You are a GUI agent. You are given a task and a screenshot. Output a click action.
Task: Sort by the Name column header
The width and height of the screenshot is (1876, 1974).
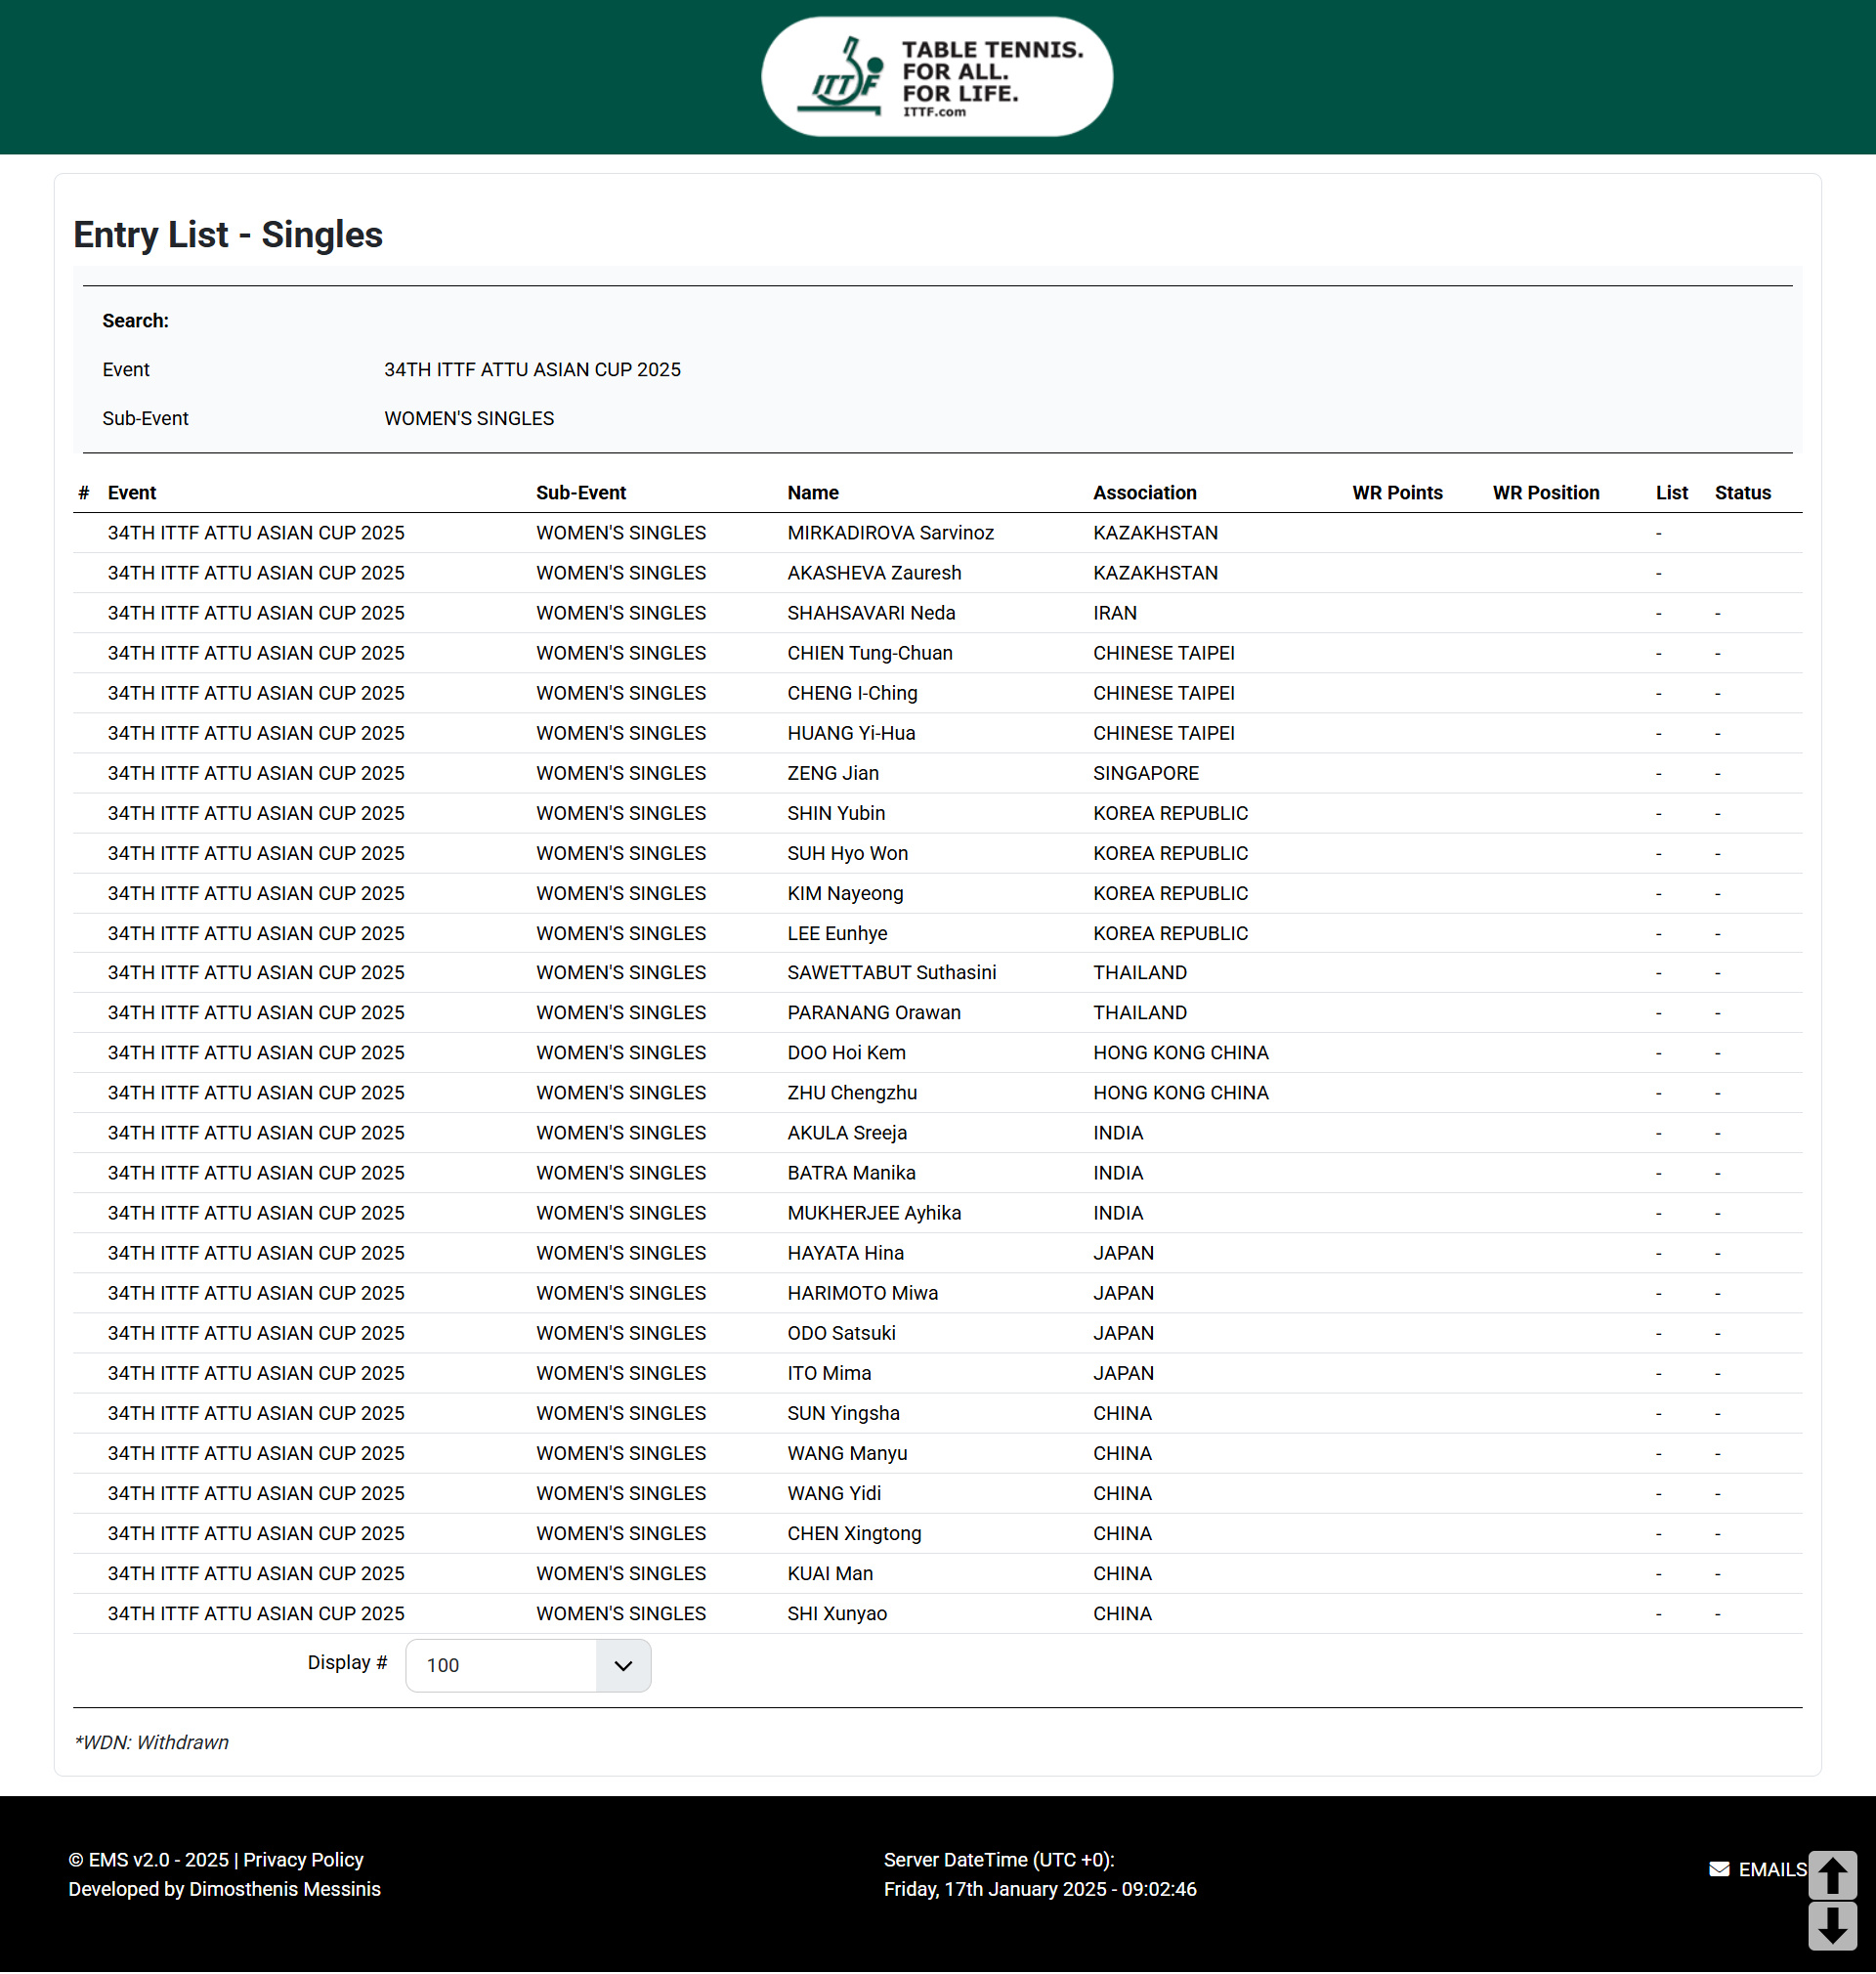[813, 493]
